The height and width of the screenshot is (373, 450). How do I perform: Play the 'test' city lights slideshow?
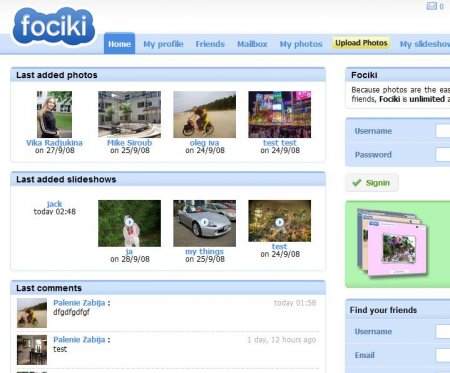[279, 221]
